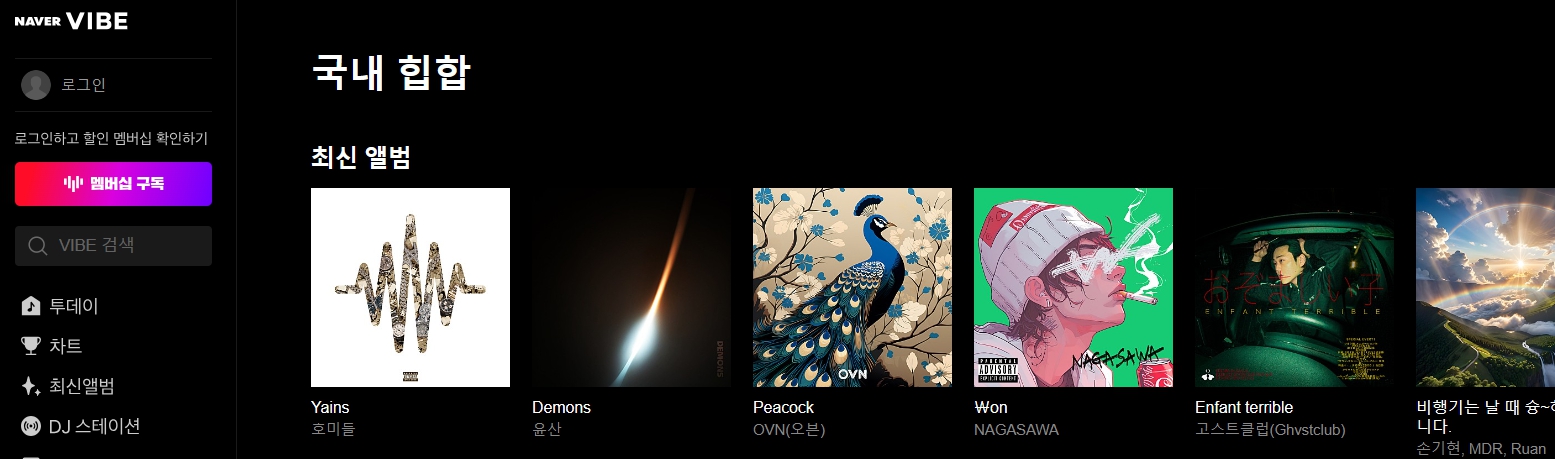The width and height of the screenshot is (1555, 459).
Task: Click the DJ 스테이션 broadcast icon
Action: pos(31,426)
